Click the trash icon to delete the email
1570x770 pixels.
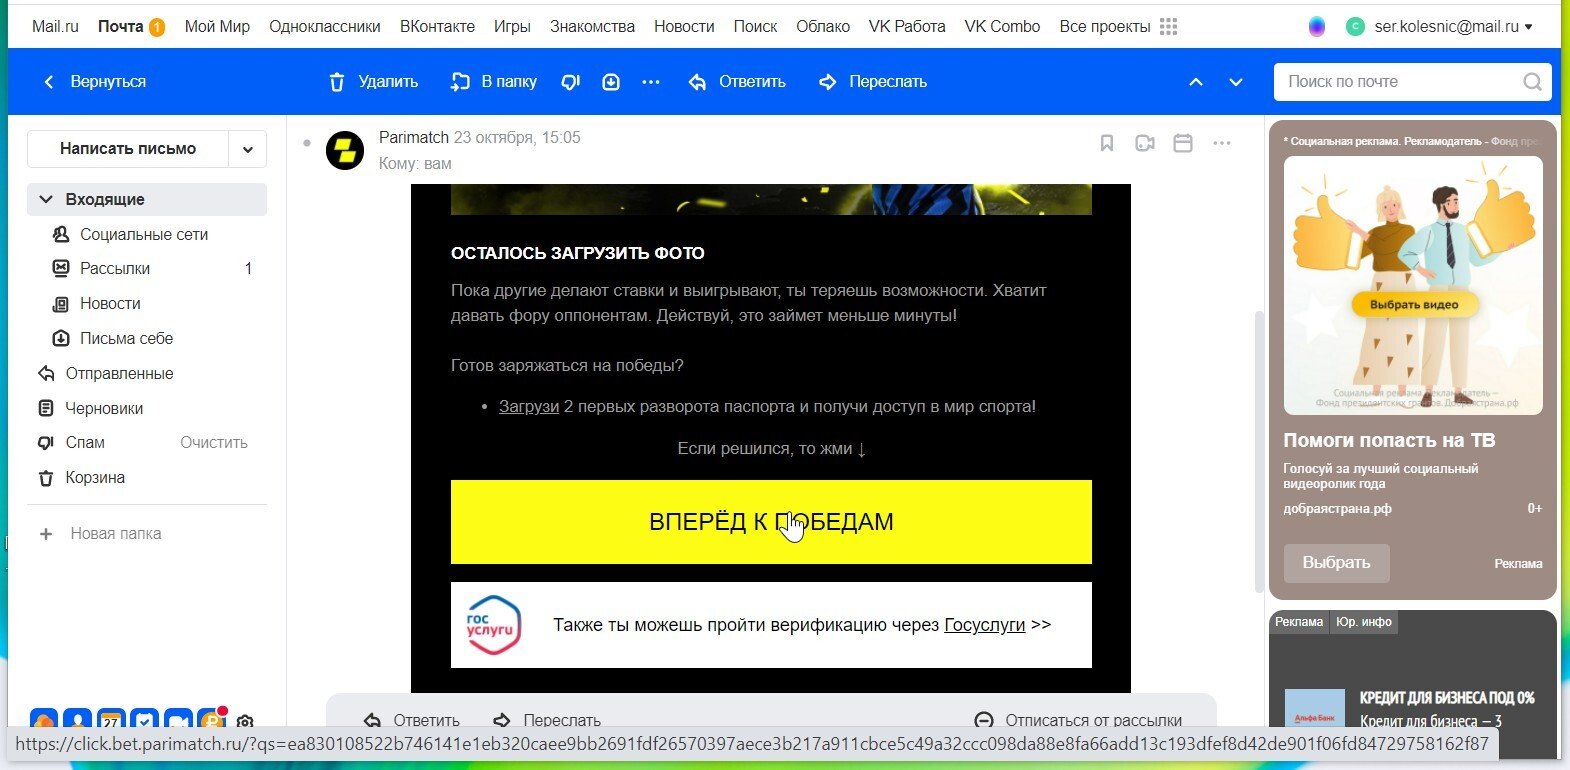point(337,82)
